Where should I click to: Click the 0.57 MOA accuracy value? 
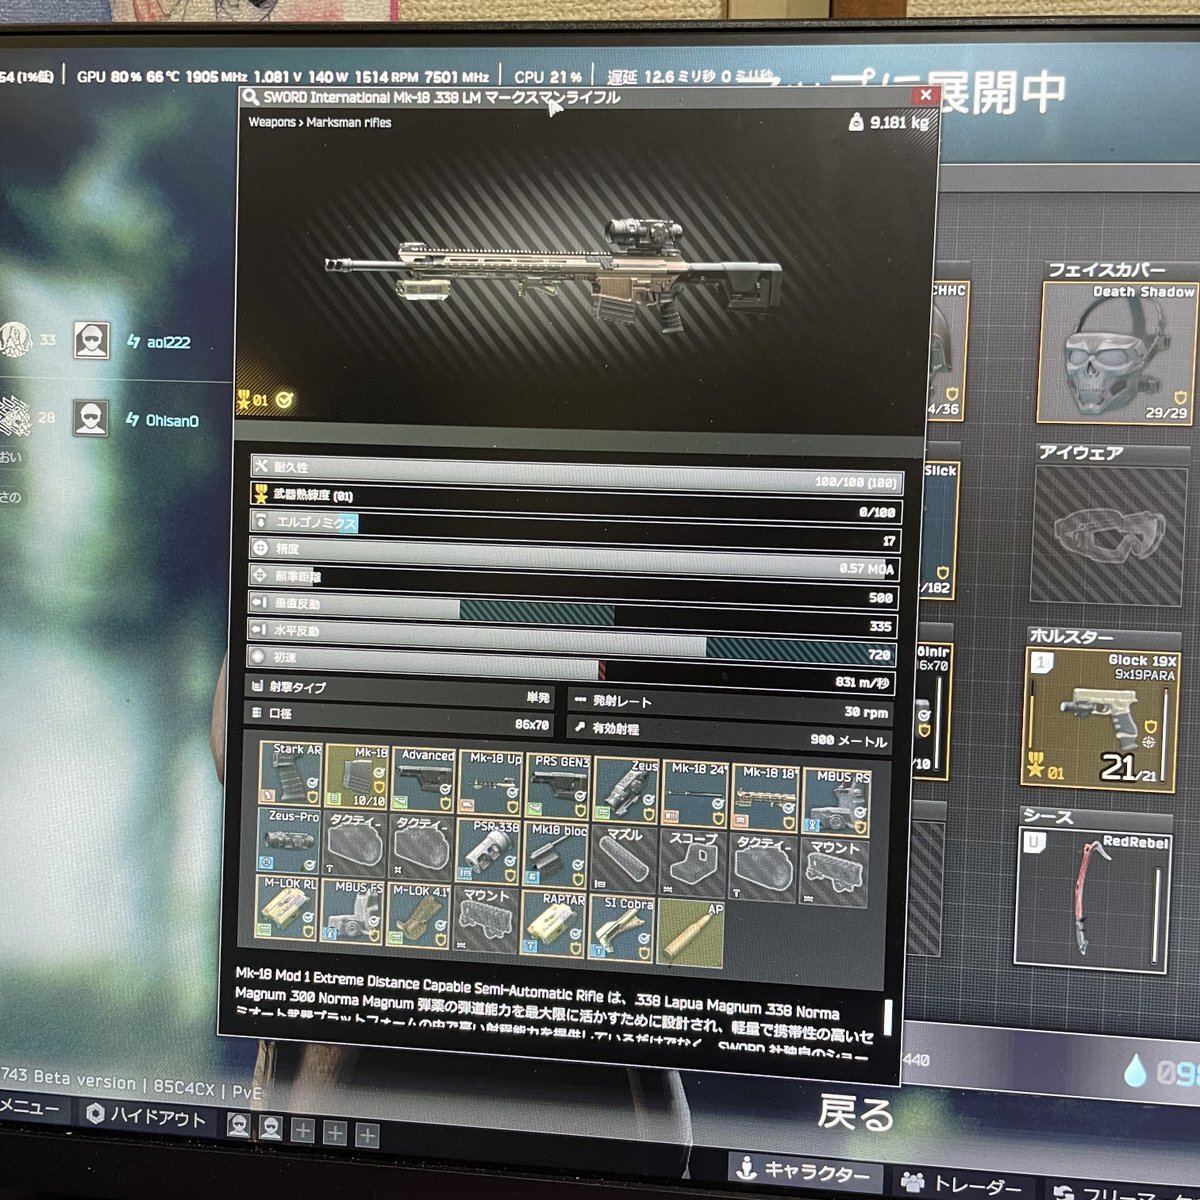pos(865,569)
